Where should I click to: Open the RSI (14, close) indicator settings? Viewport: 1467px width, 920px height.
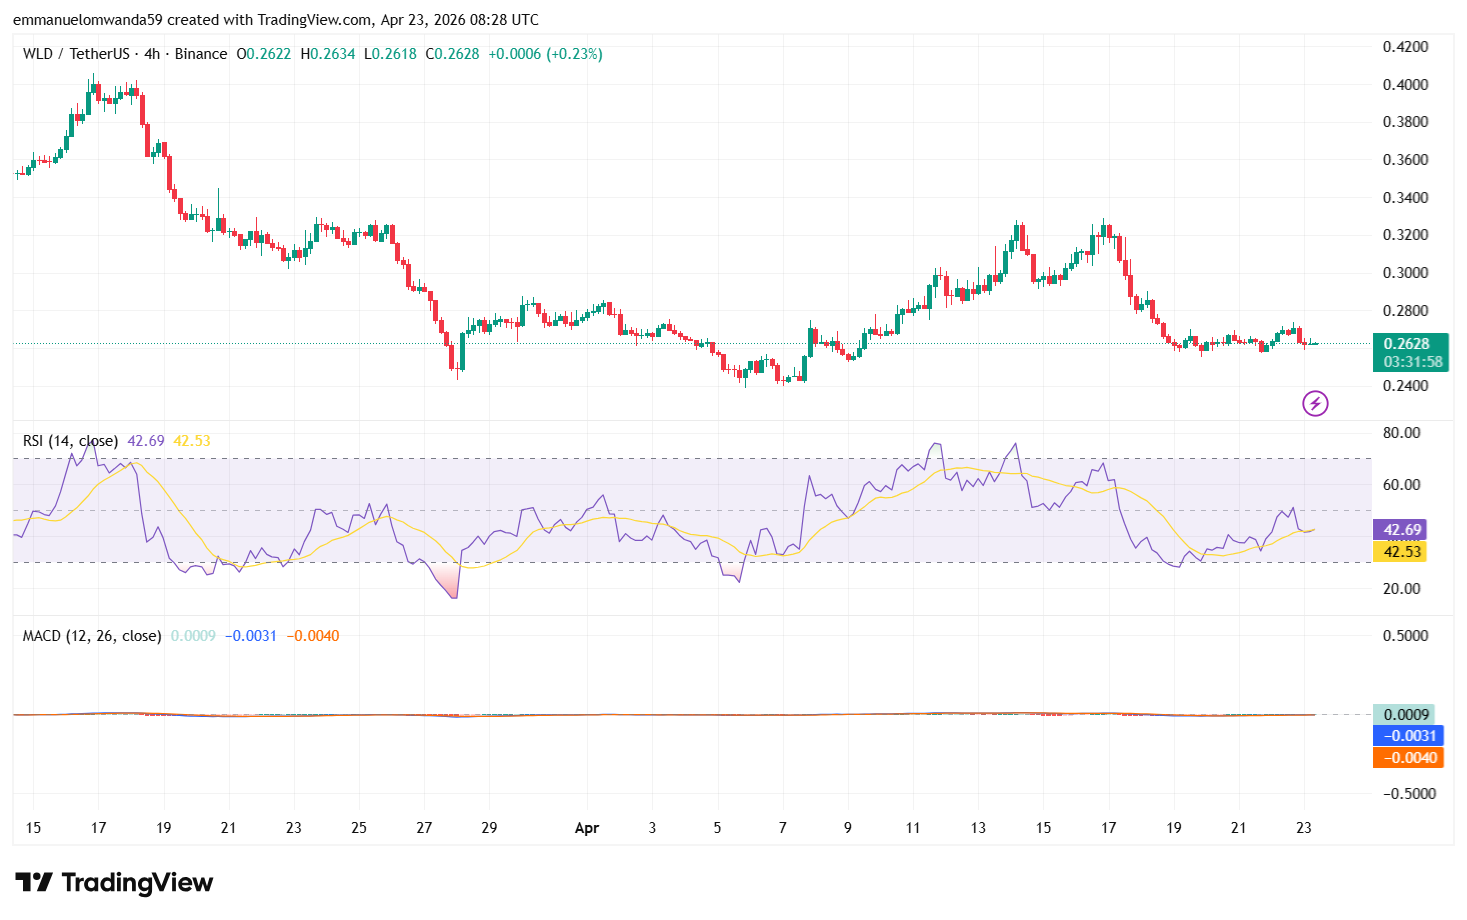click(x=70, y=440)
